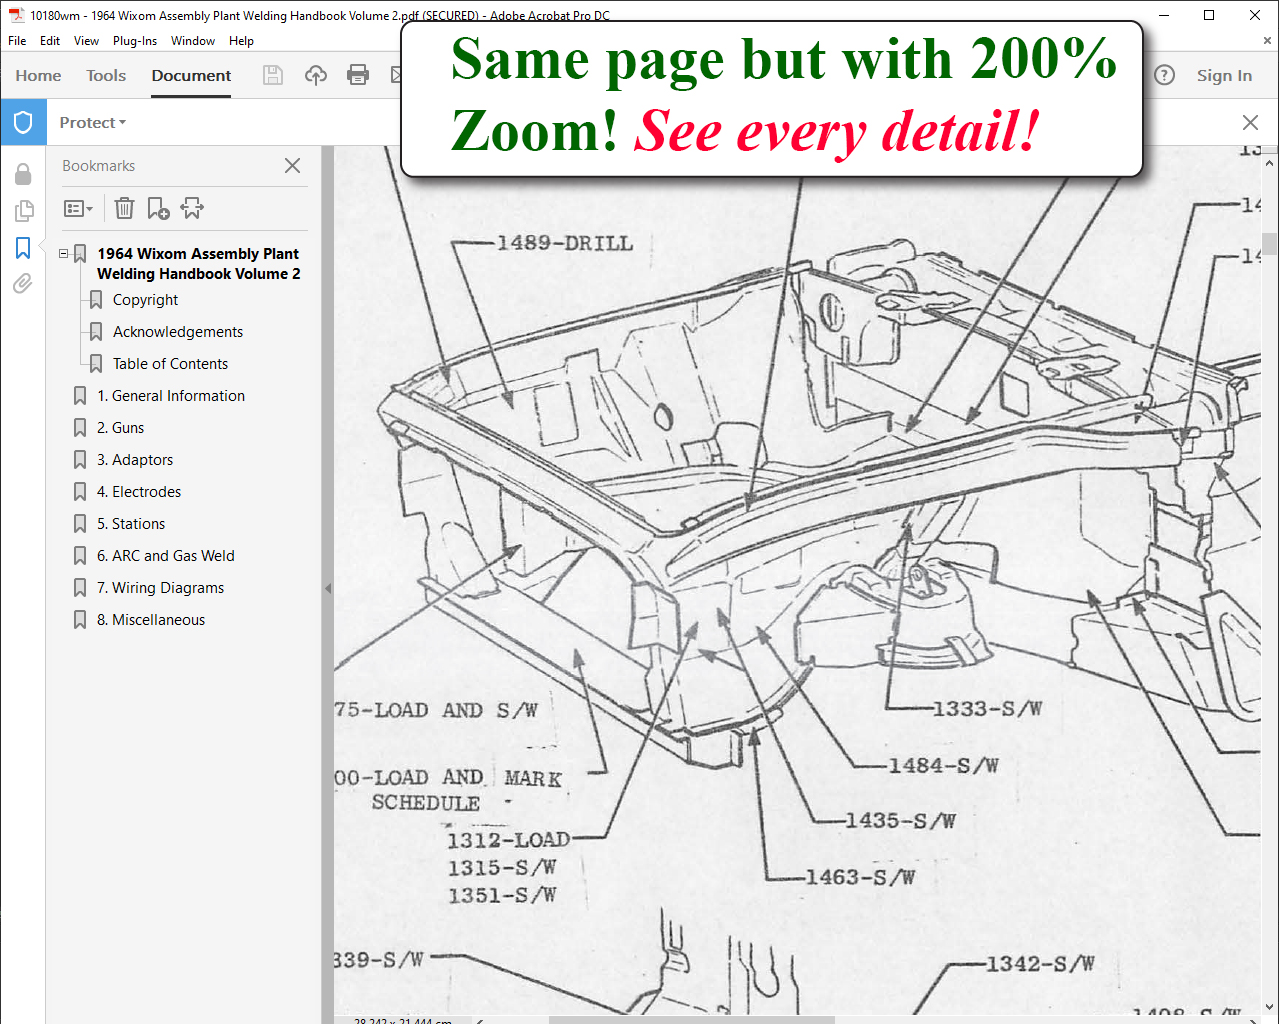Close the Bookmarks panel
The height and width of the screenshot is (1024, 1280).
tap(292, 166)
